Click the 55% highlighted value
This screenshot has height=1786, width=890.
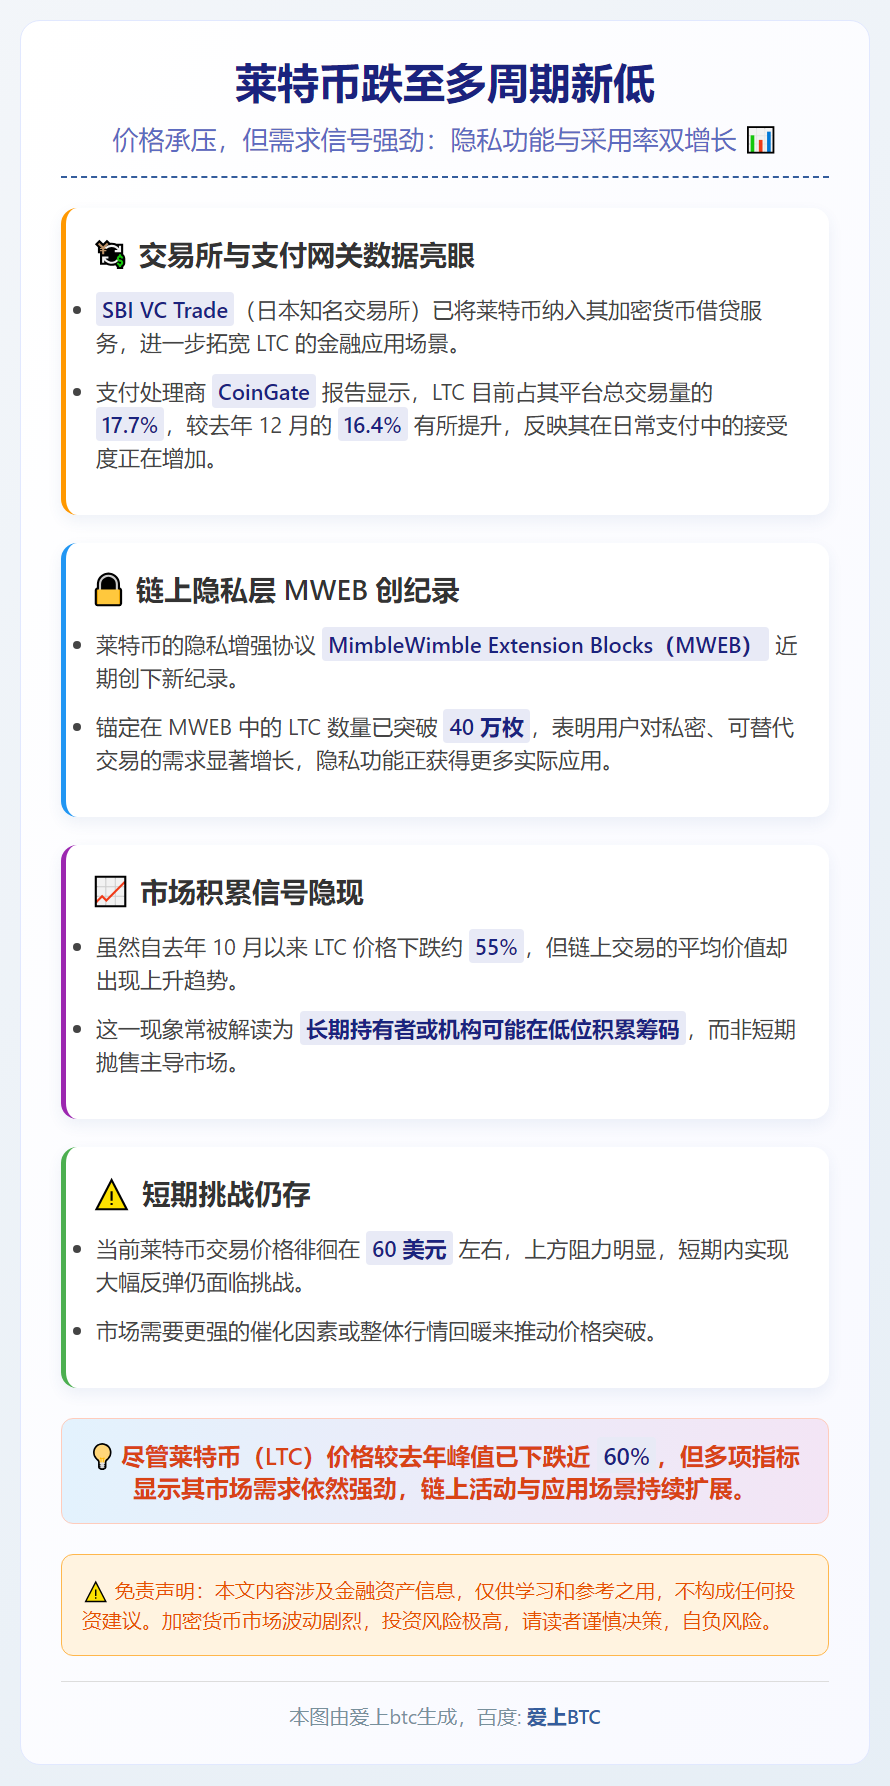pos(496,947)
